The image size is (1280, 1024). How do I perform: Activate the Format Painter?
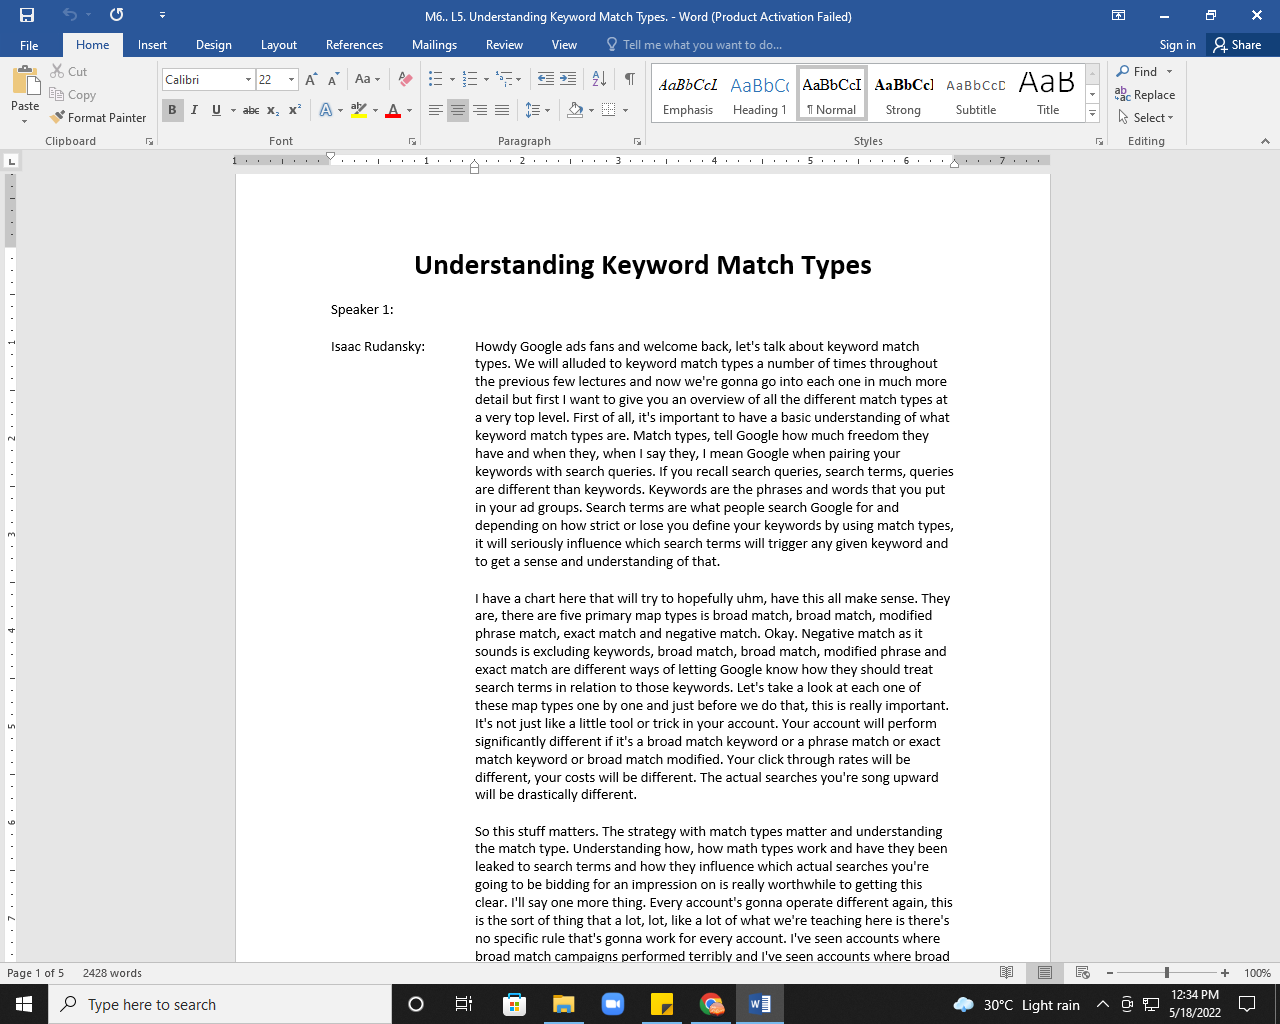[98, 118]
